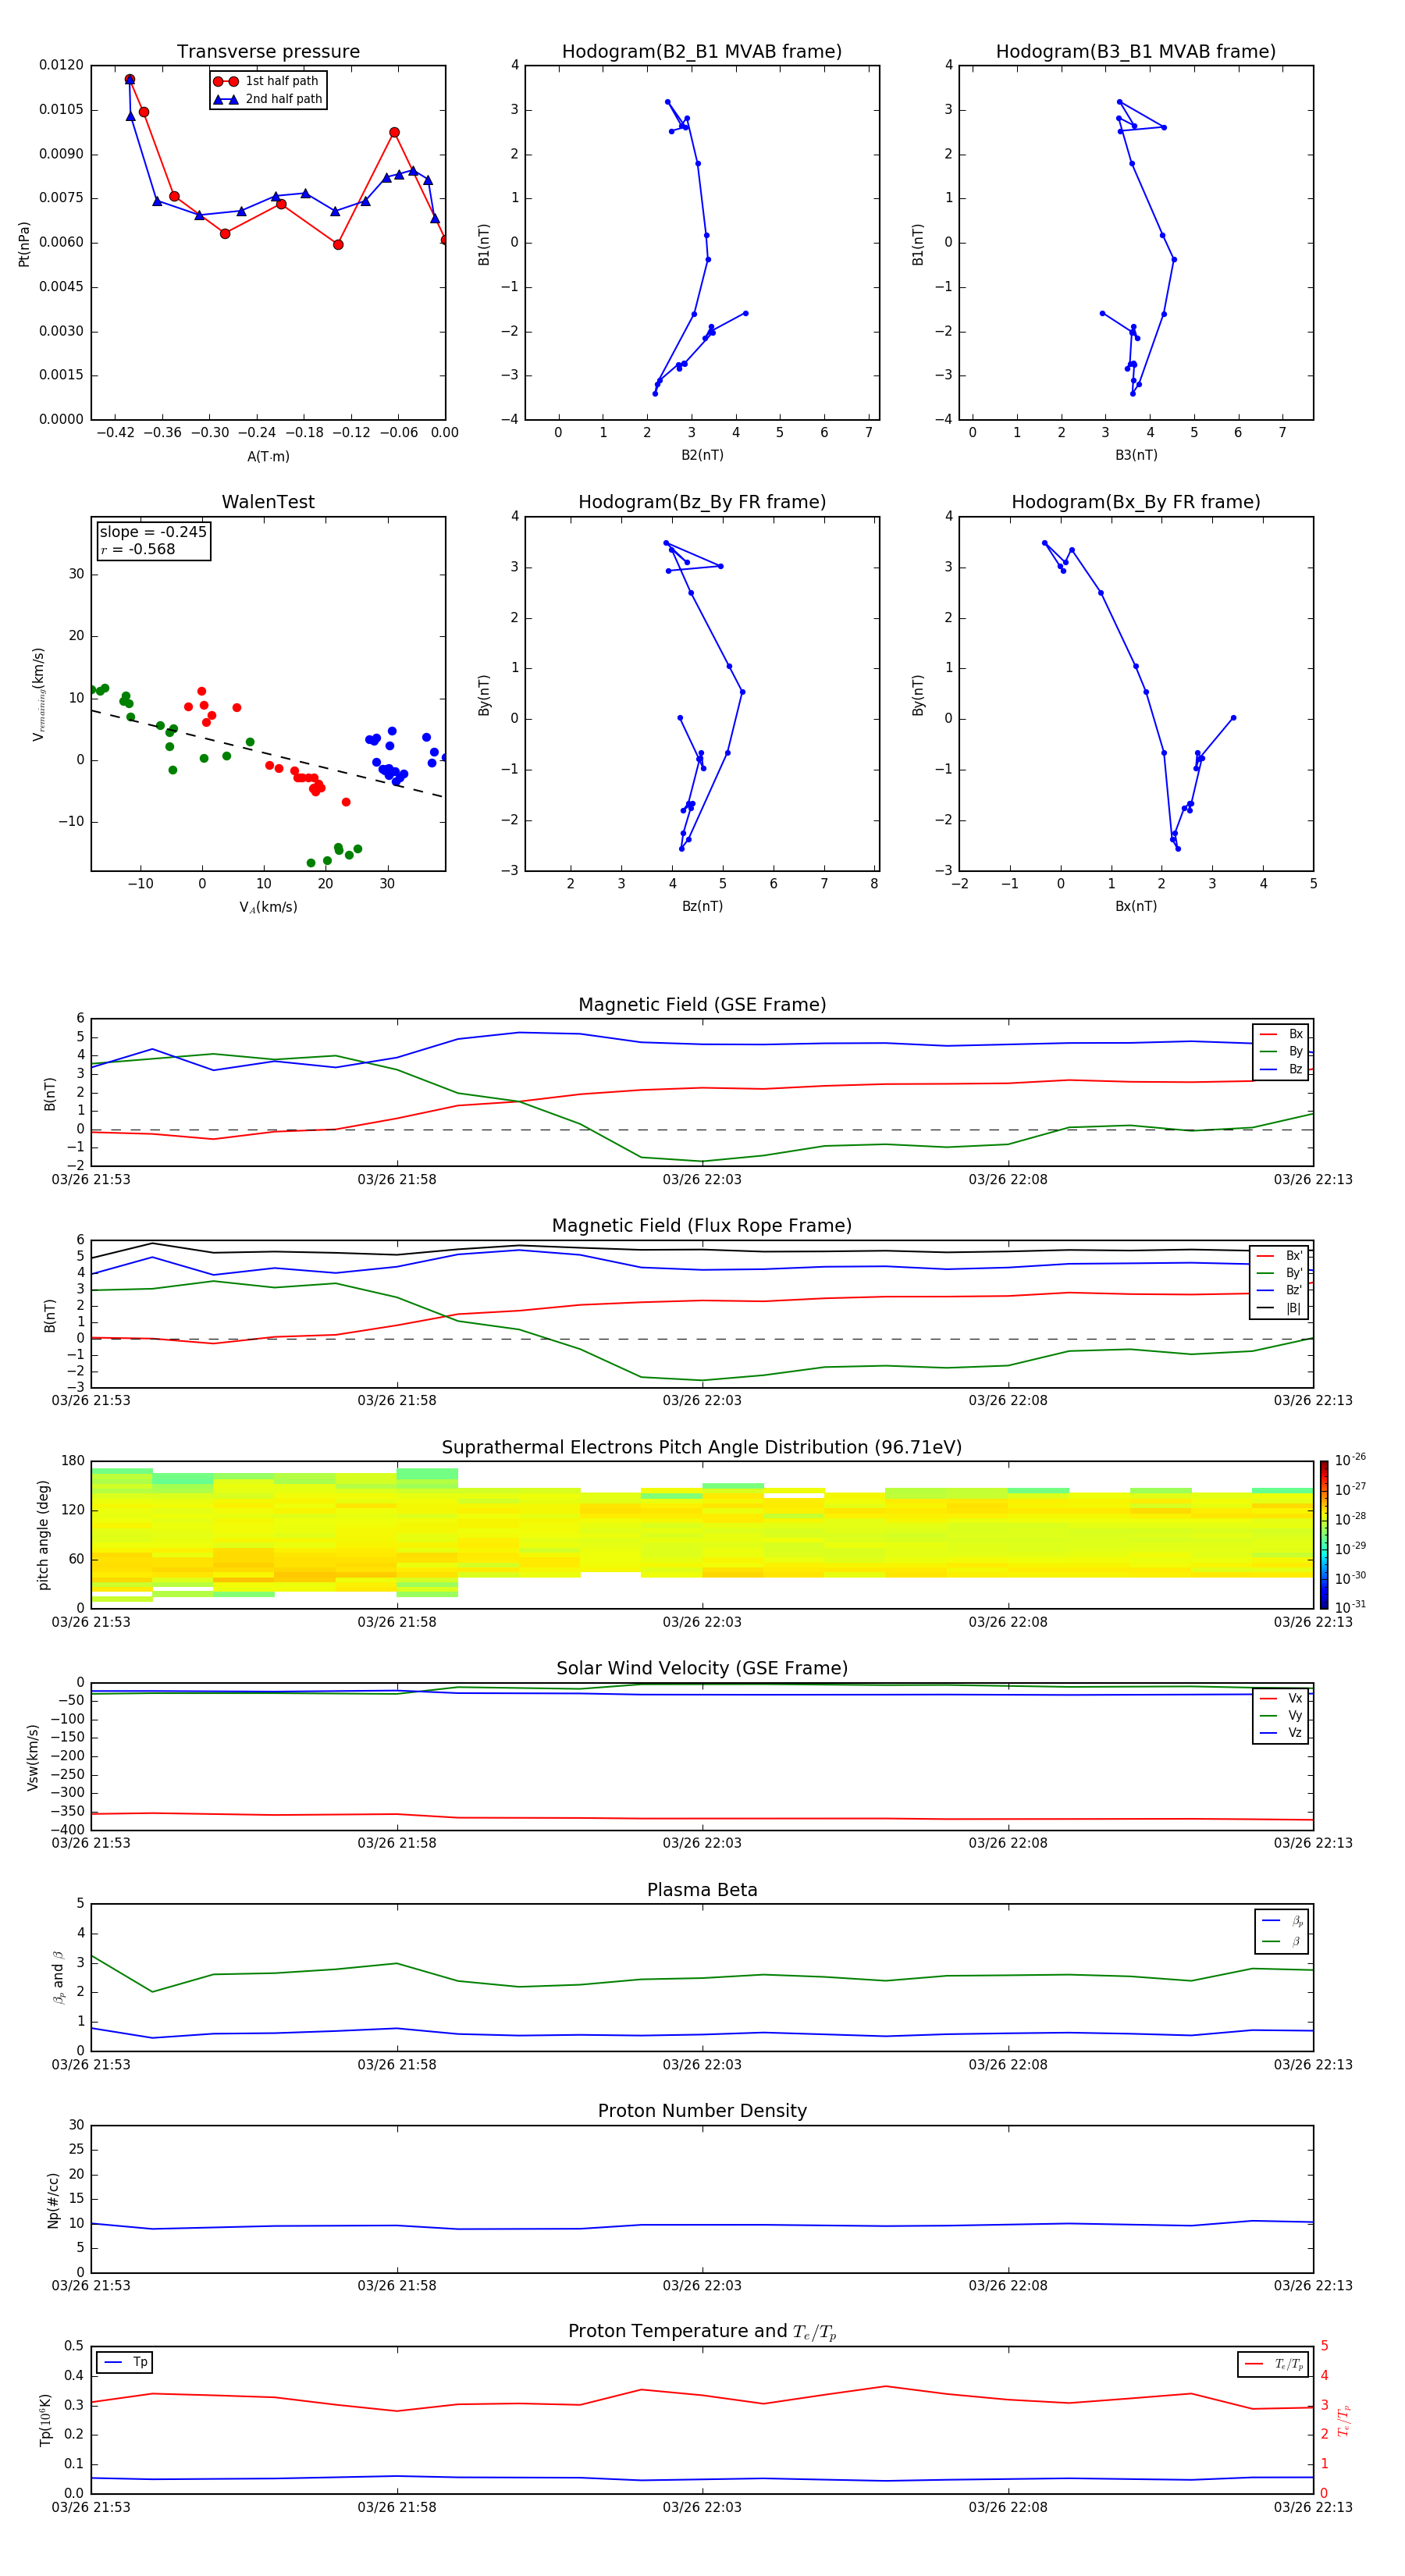Click 'Bz(nT)' axis label of hodogram

point(702,906)
